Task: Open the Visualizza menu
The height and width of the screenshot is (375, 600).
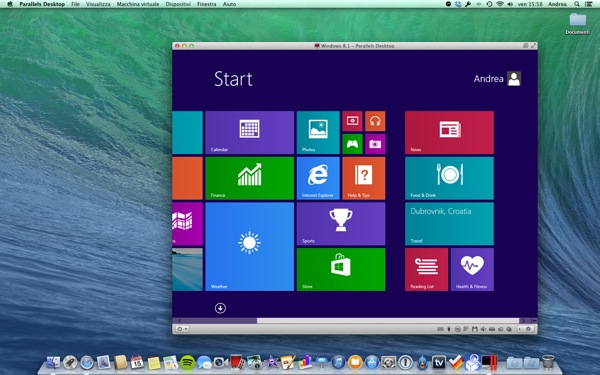Action: click(98, 4)
